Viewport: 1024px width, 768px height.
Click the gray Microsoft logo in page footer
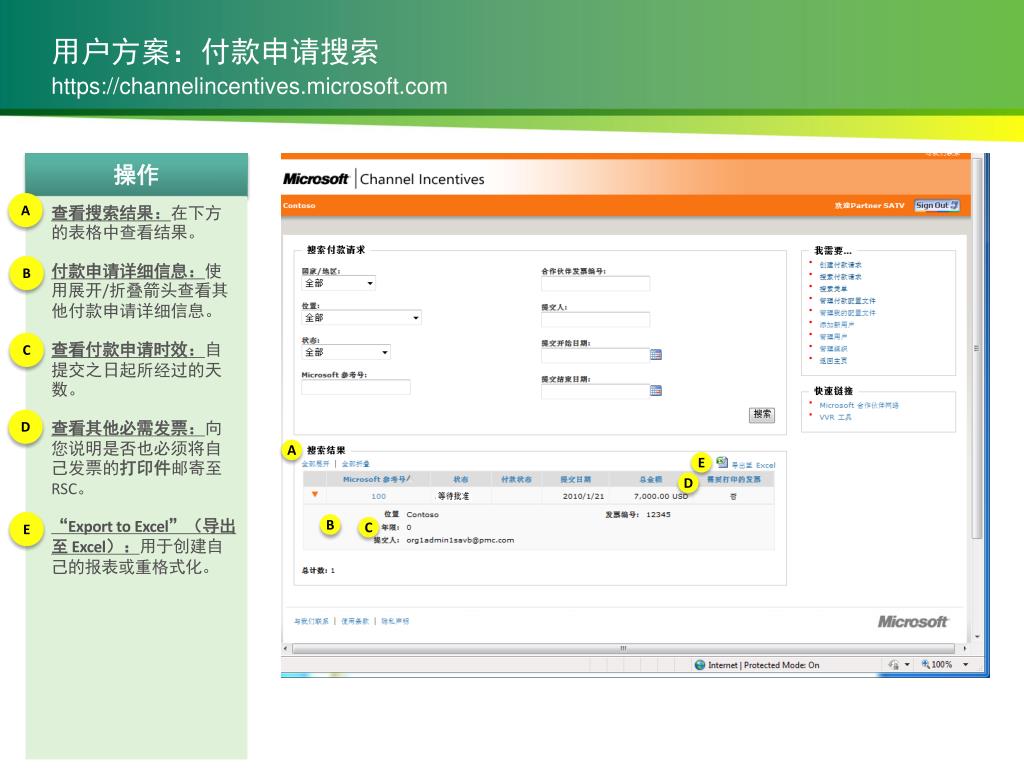tap(912, 622)
